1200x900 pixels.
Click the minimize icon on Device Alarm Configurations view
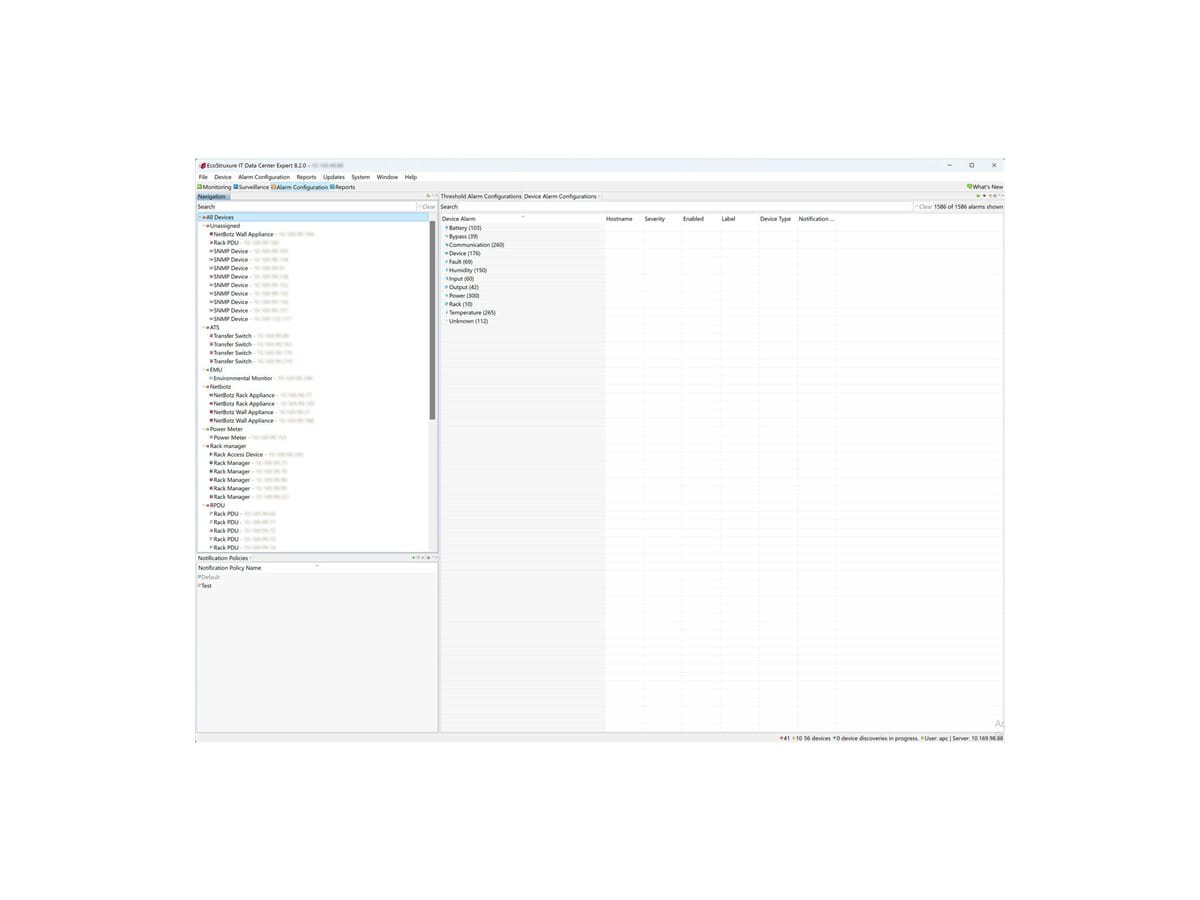(x=1001, y=196)
